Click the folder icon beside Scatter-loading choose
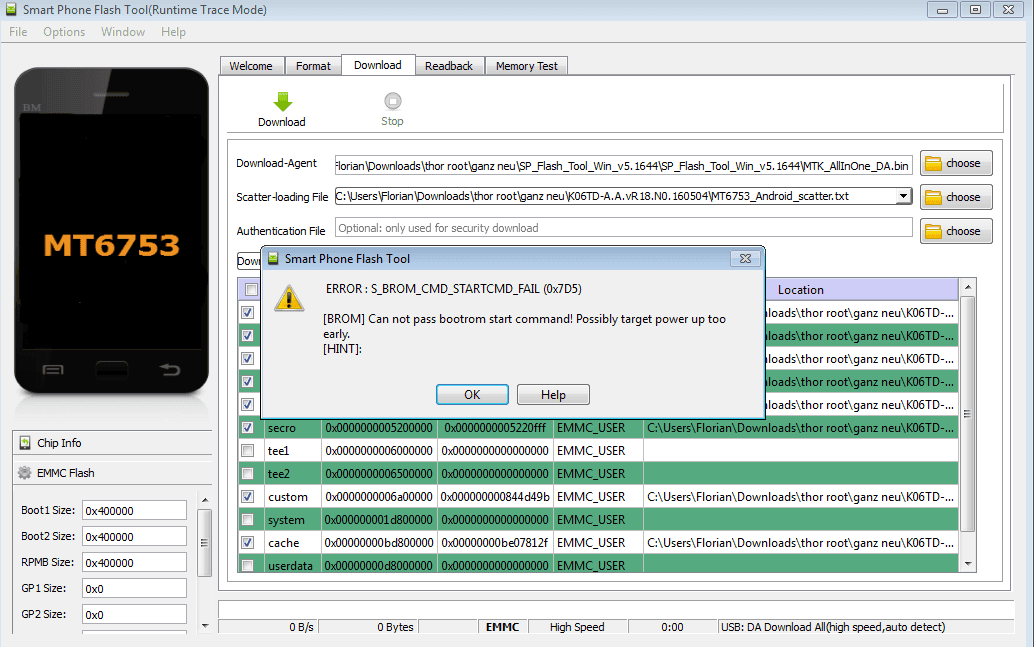 pos(933,197)
